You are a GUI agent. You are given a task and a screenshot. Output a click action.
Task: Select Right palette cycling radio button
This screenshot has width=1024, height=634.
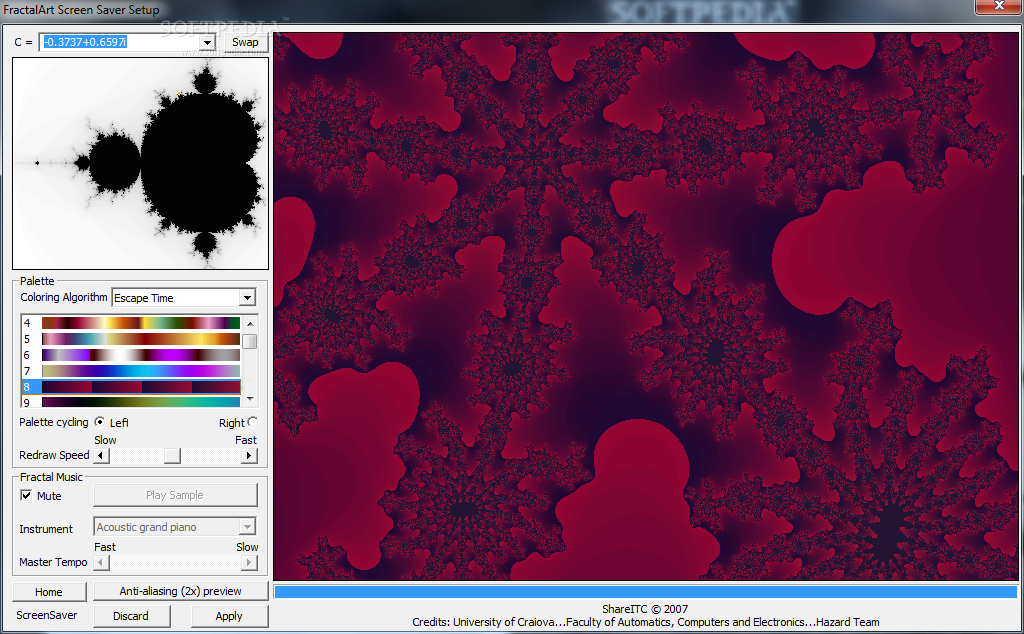pyautogui.click(x=253, y=422)
